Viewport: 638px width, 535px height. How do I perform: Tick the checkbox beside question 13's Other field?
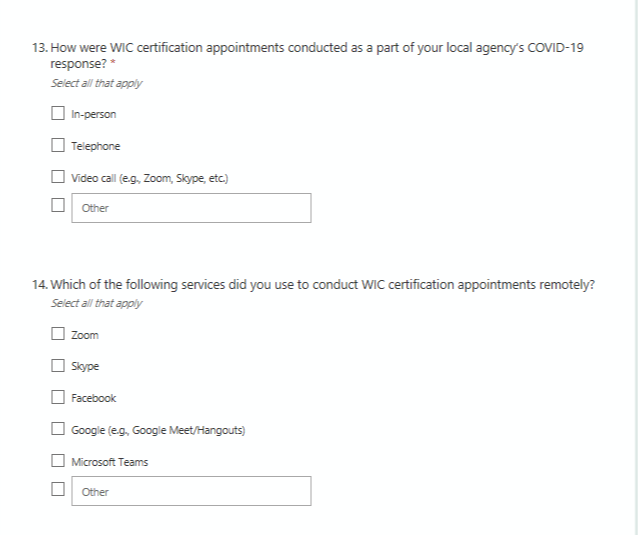click(58, 208)
